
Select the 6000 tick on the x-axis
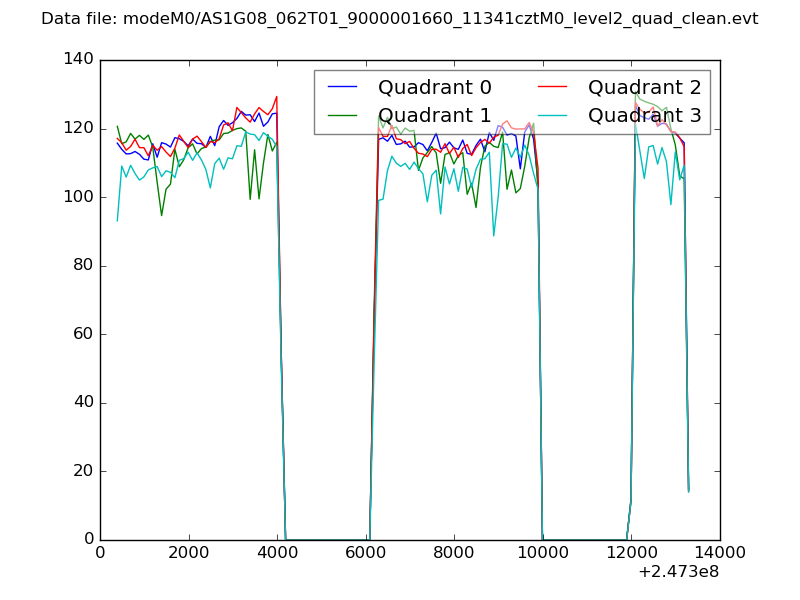tap(365, 552)
